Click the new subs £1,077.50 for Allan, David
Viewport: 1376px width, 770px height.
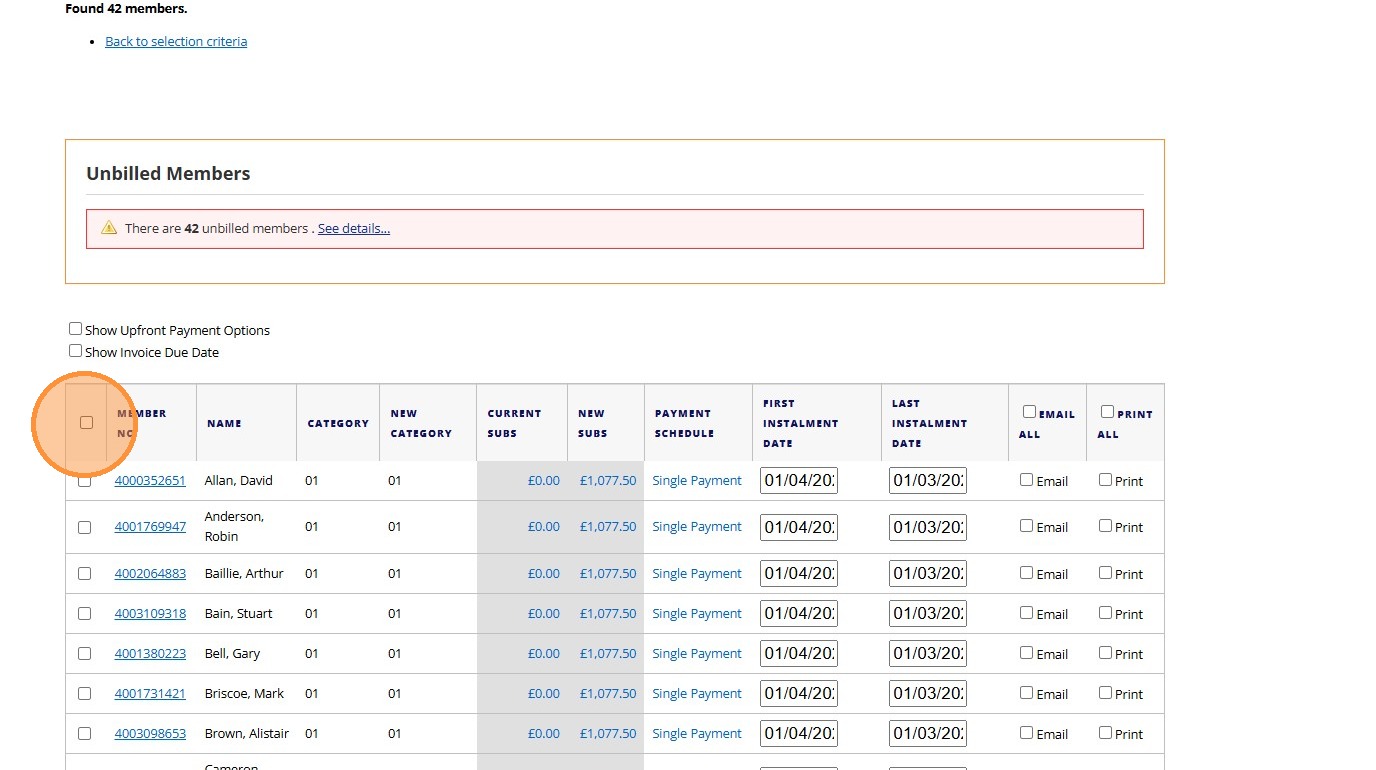coord(608,480)
